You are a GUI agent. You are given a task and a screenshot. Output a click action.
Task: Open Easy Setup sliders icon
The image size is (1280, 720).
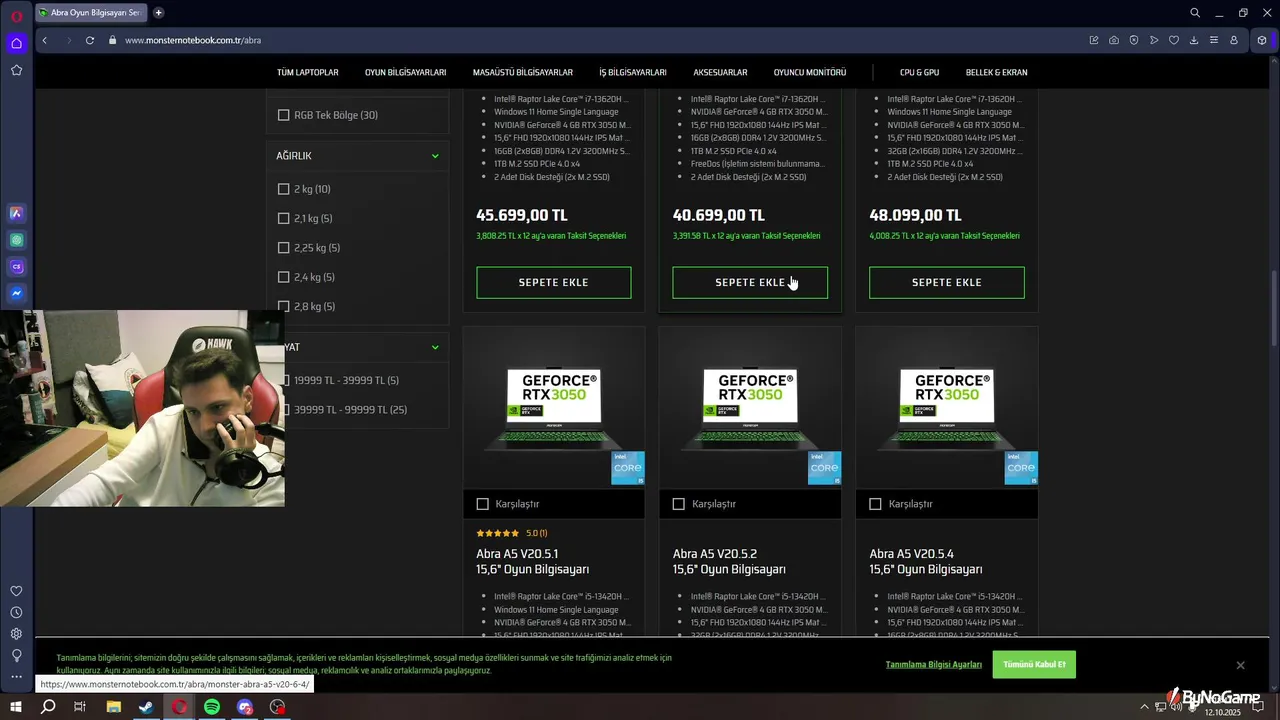pos(1214,40)
